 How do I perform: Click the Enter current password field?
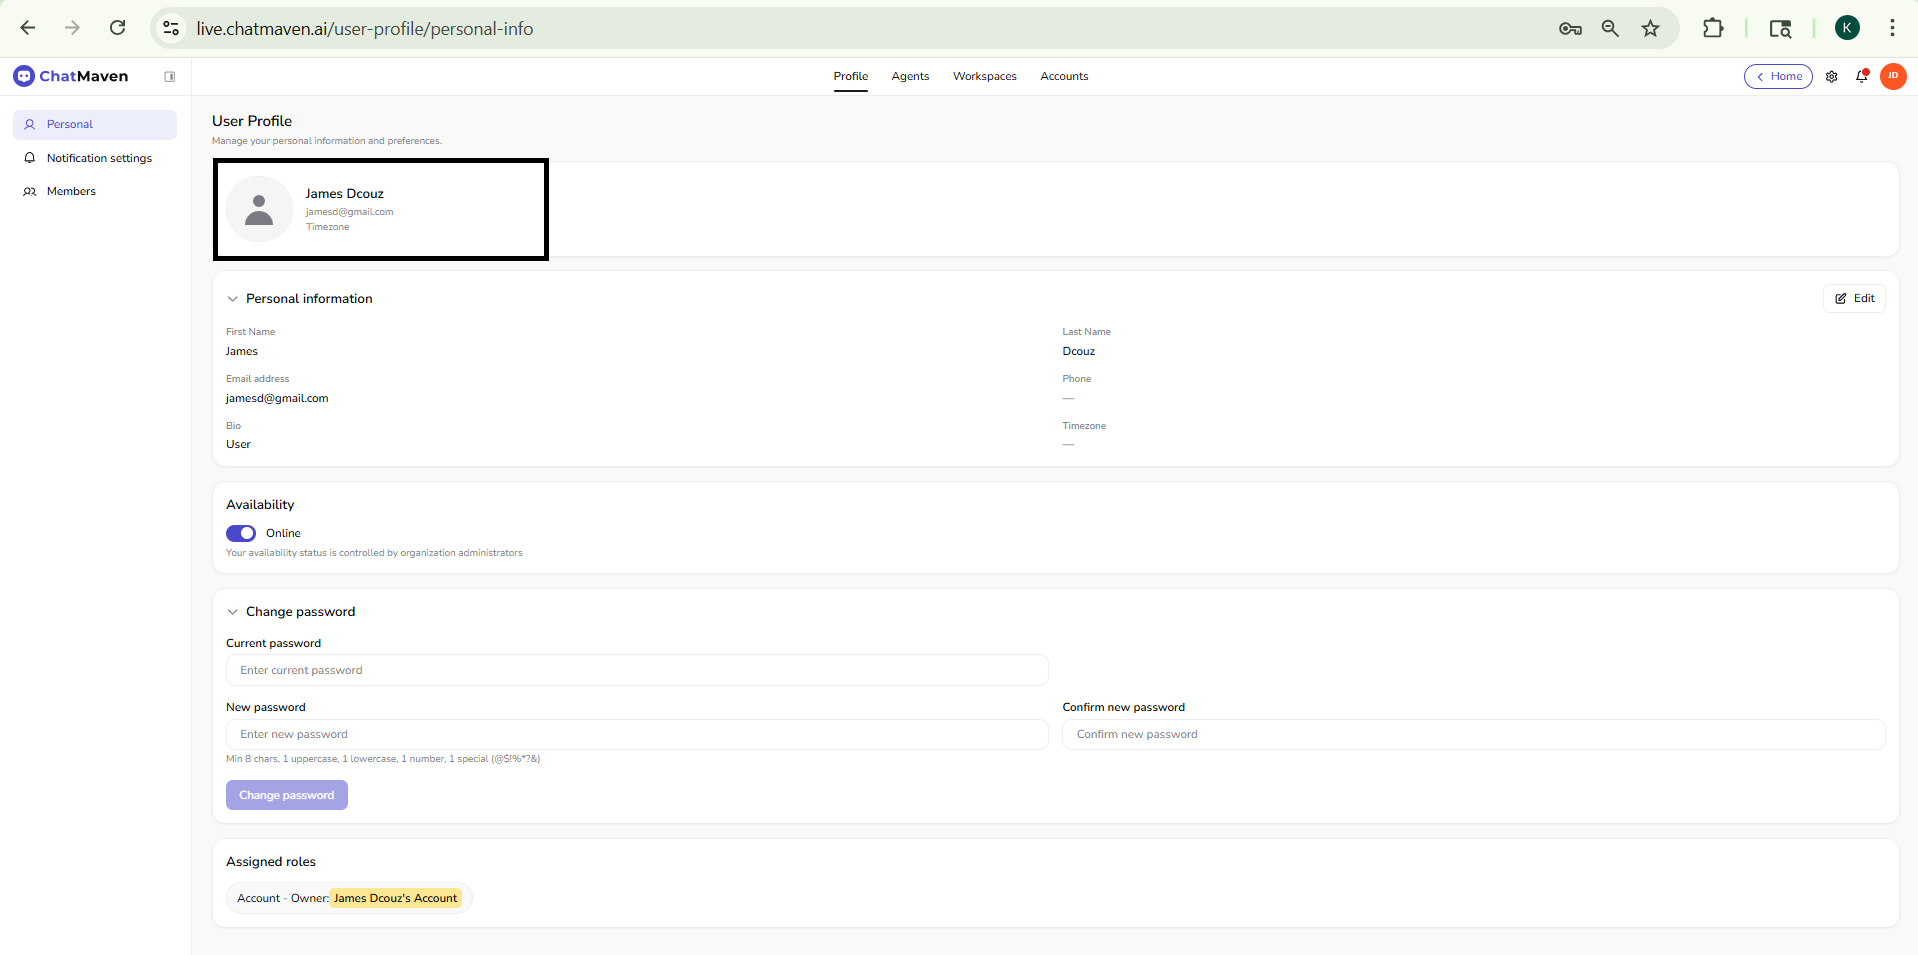pos(637,670)
